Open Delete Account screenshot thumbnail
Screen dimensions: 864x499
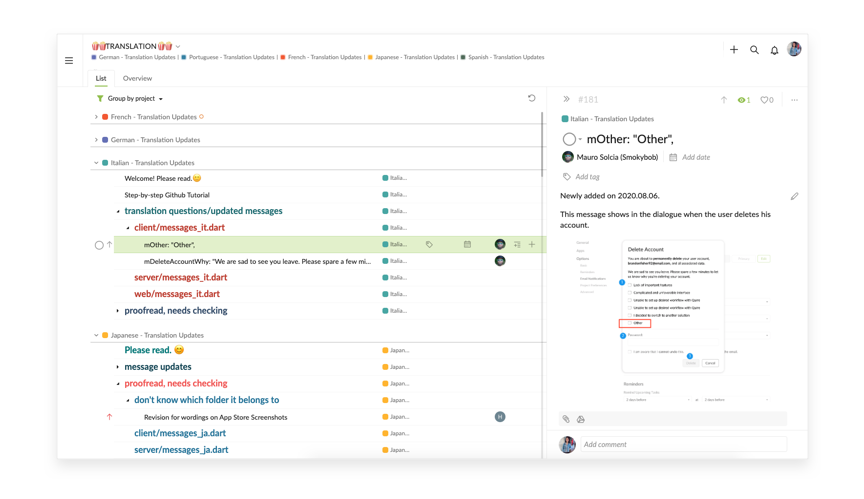point(672,322)
